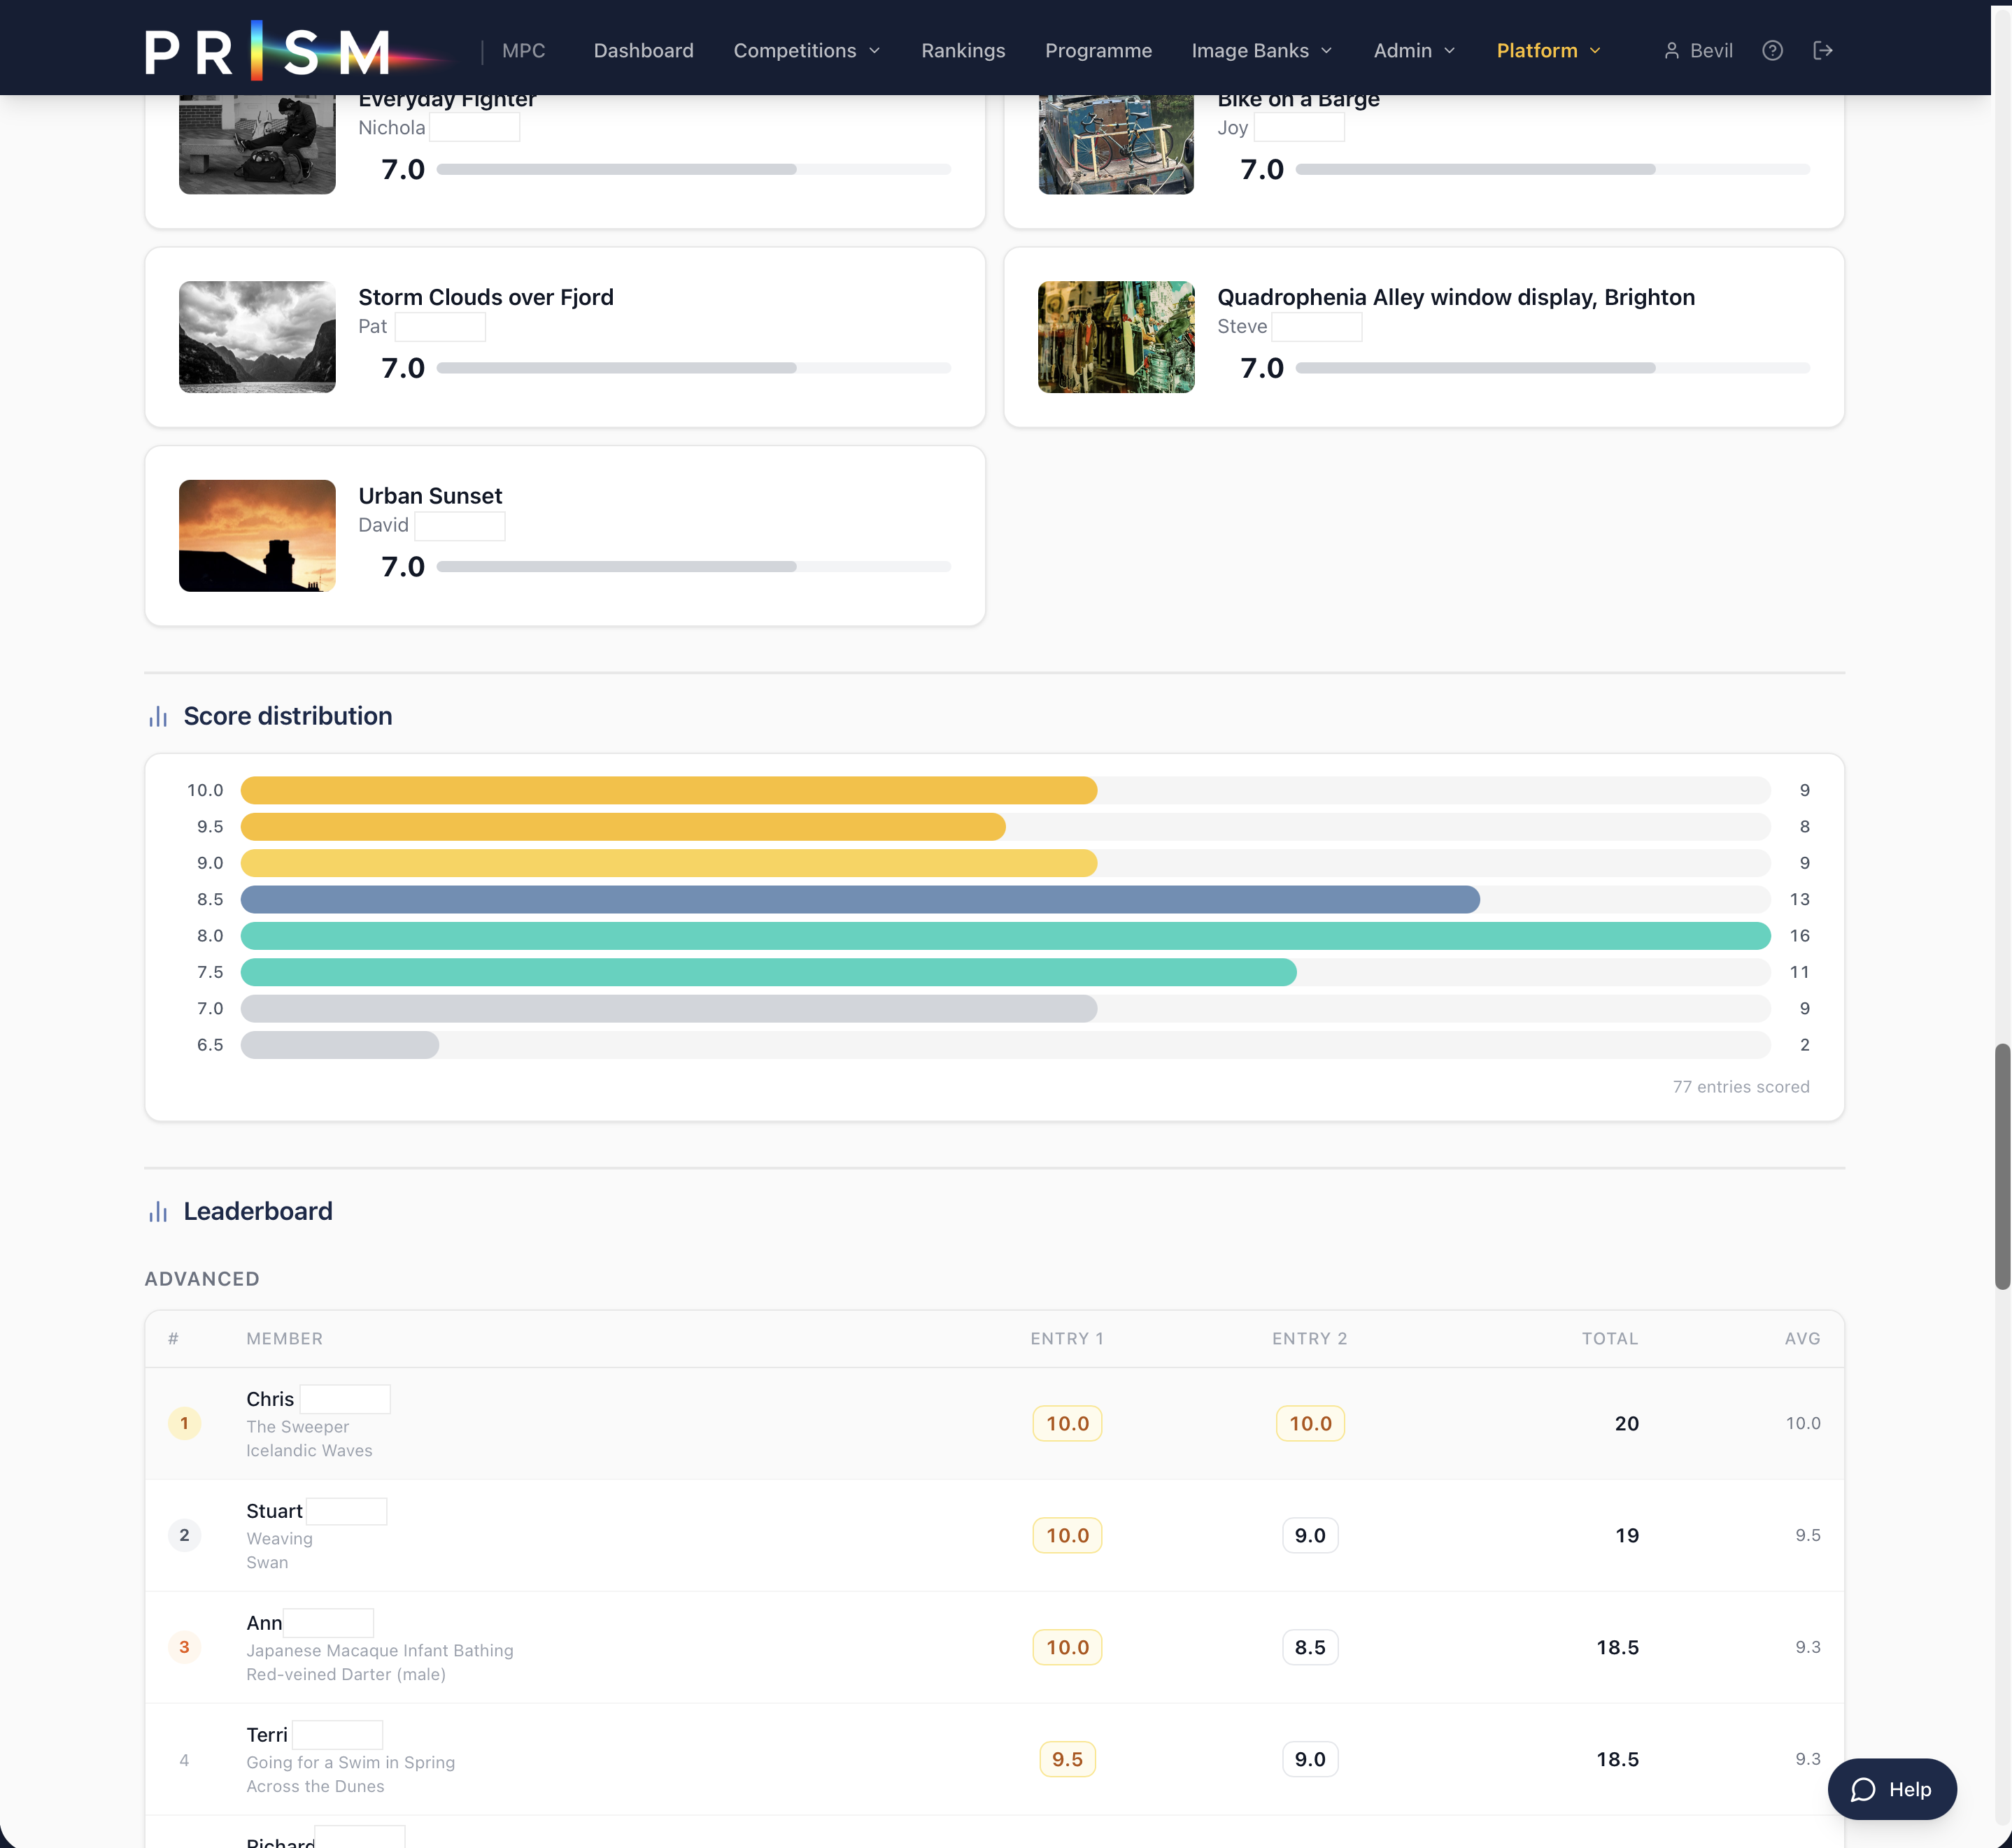
Task: Open the Urban Sunset thumbnail
Action: [257, 536]
